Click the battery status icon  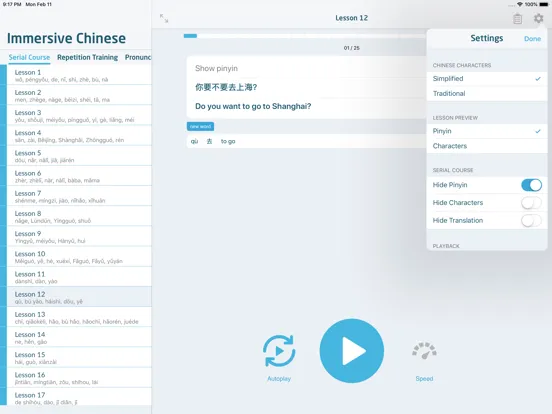[544, 4]
